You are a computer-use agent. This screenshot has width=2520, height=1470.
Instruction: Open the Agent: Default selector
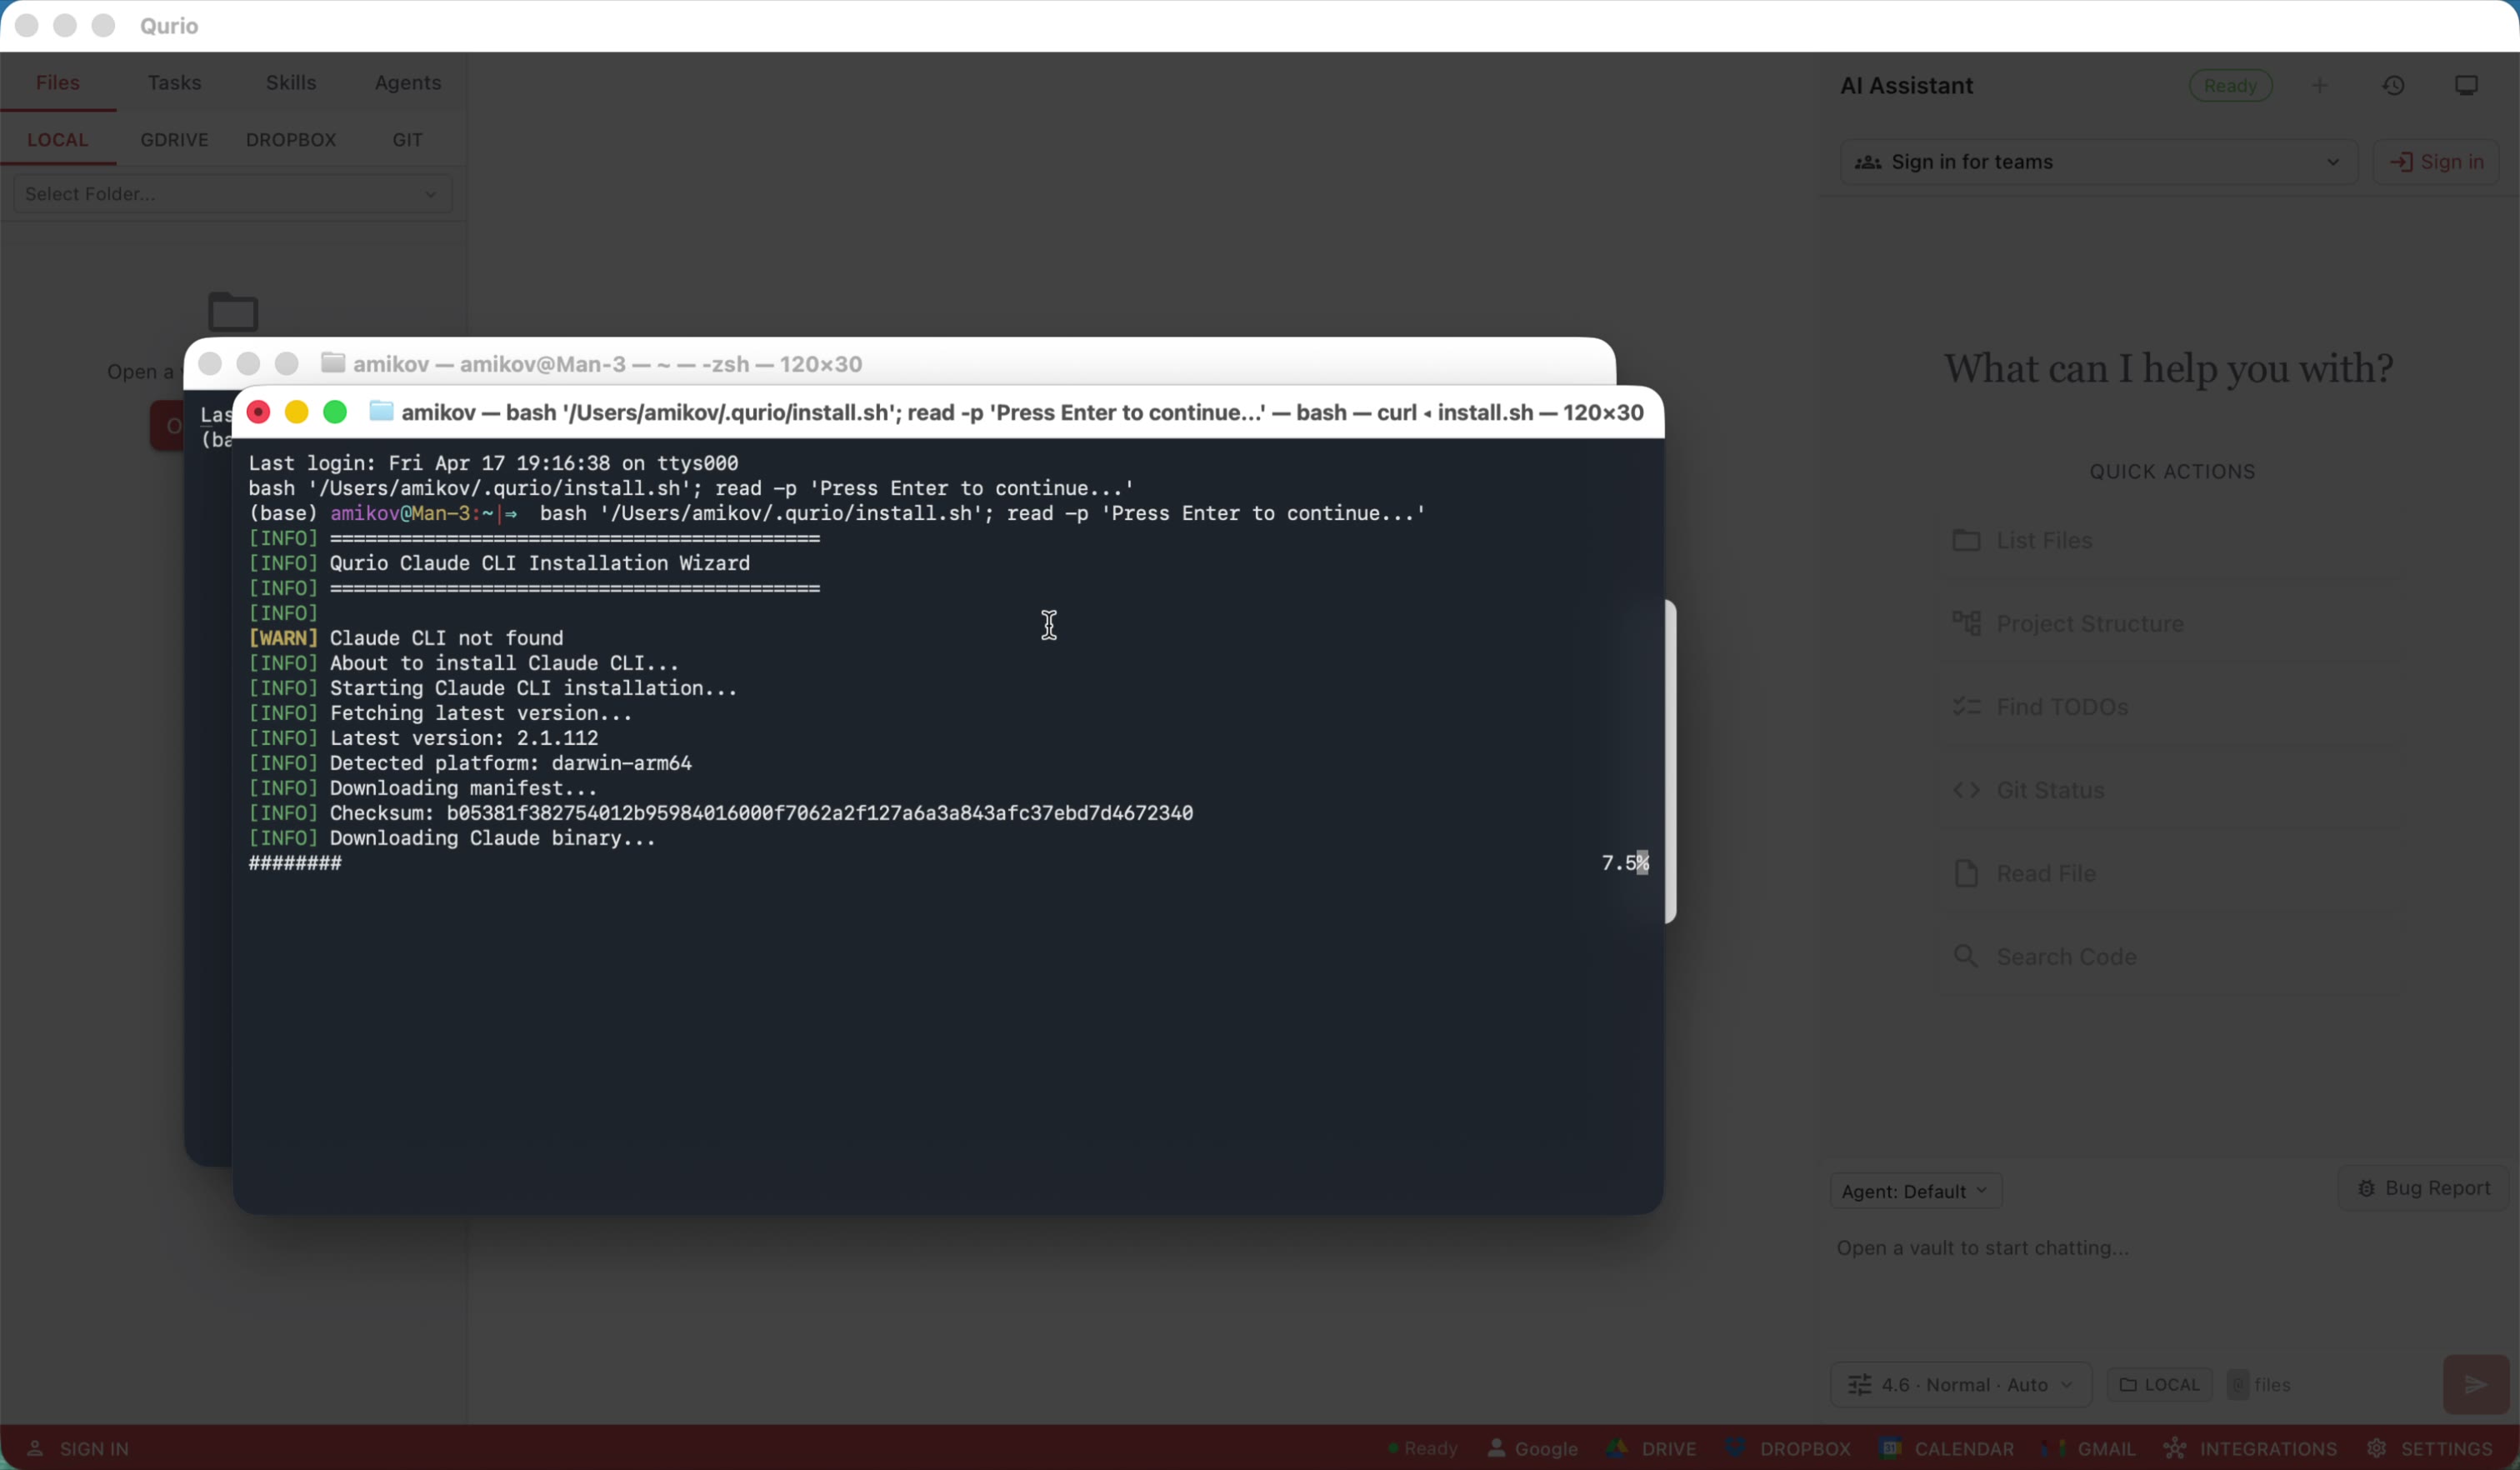click(1914, 1189)
